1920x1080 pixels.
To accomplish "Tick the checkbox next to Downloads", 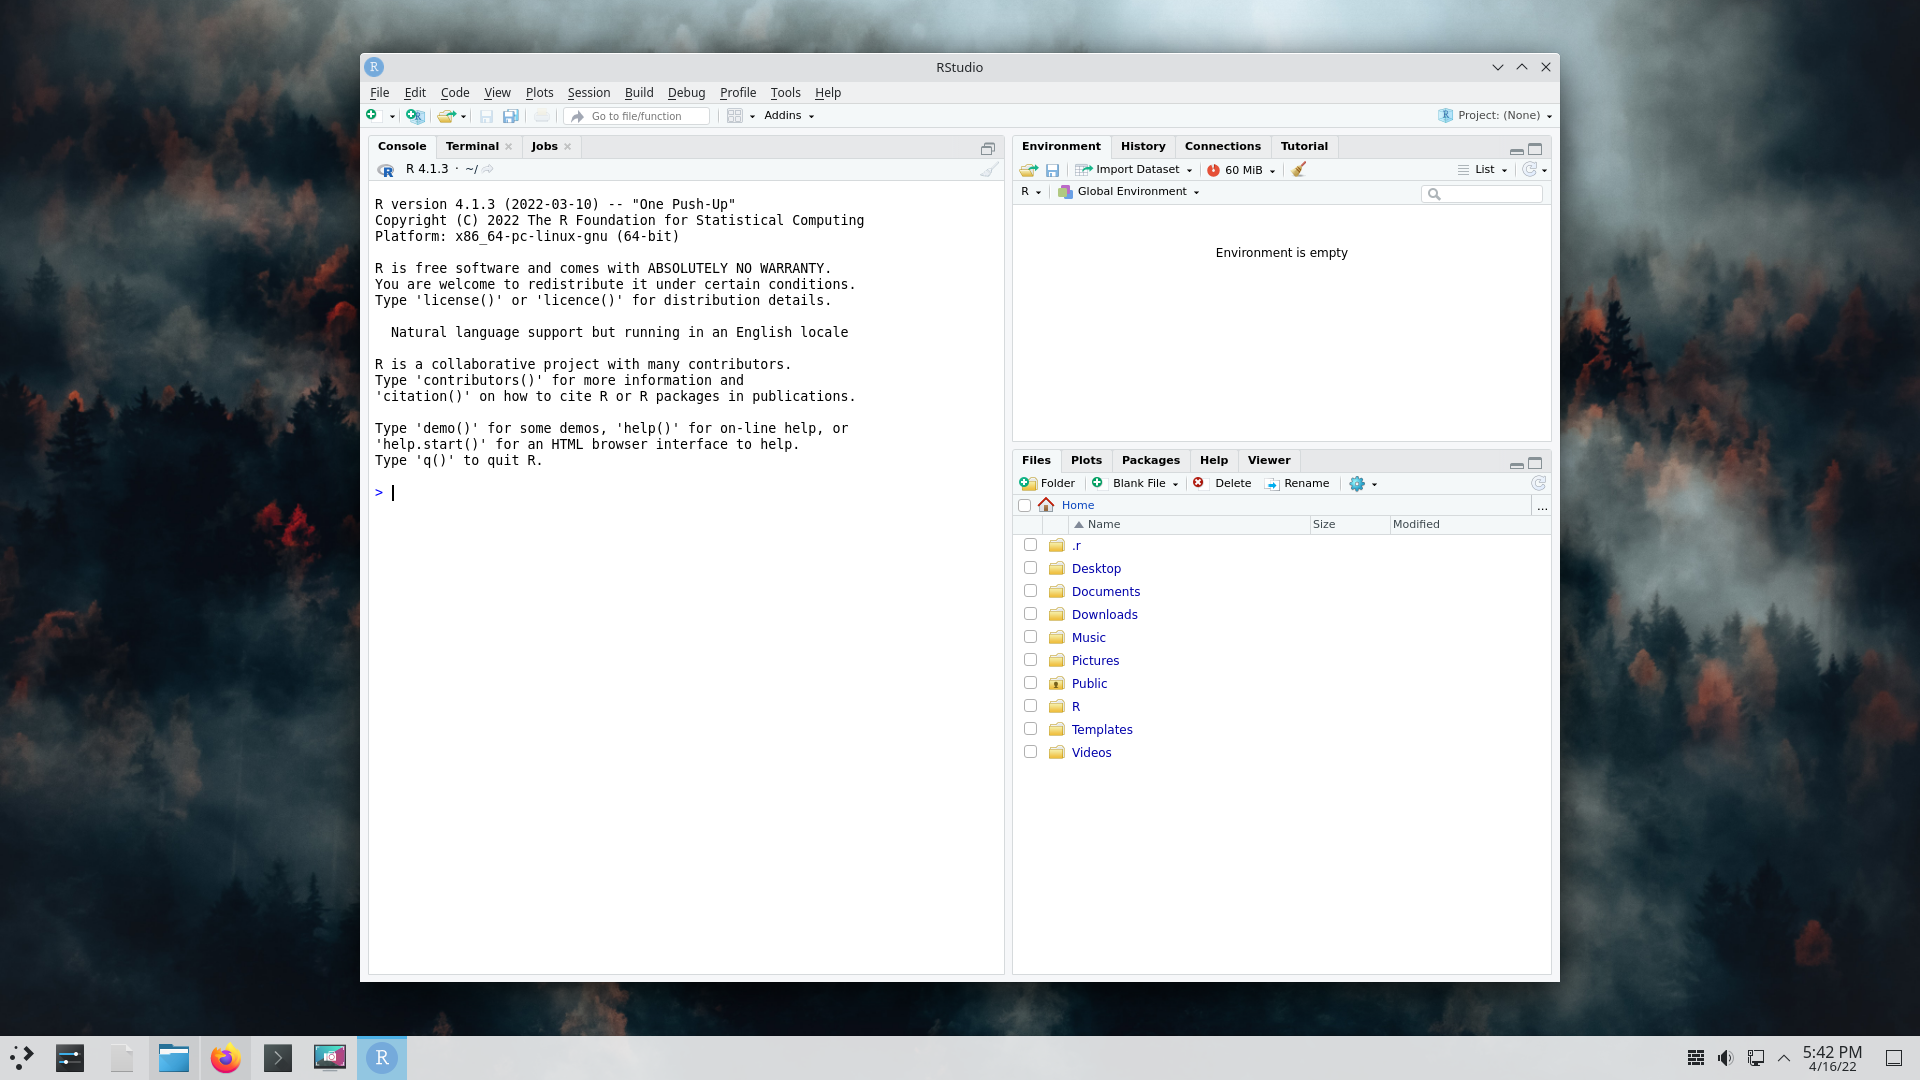I will coord(1030,614).
